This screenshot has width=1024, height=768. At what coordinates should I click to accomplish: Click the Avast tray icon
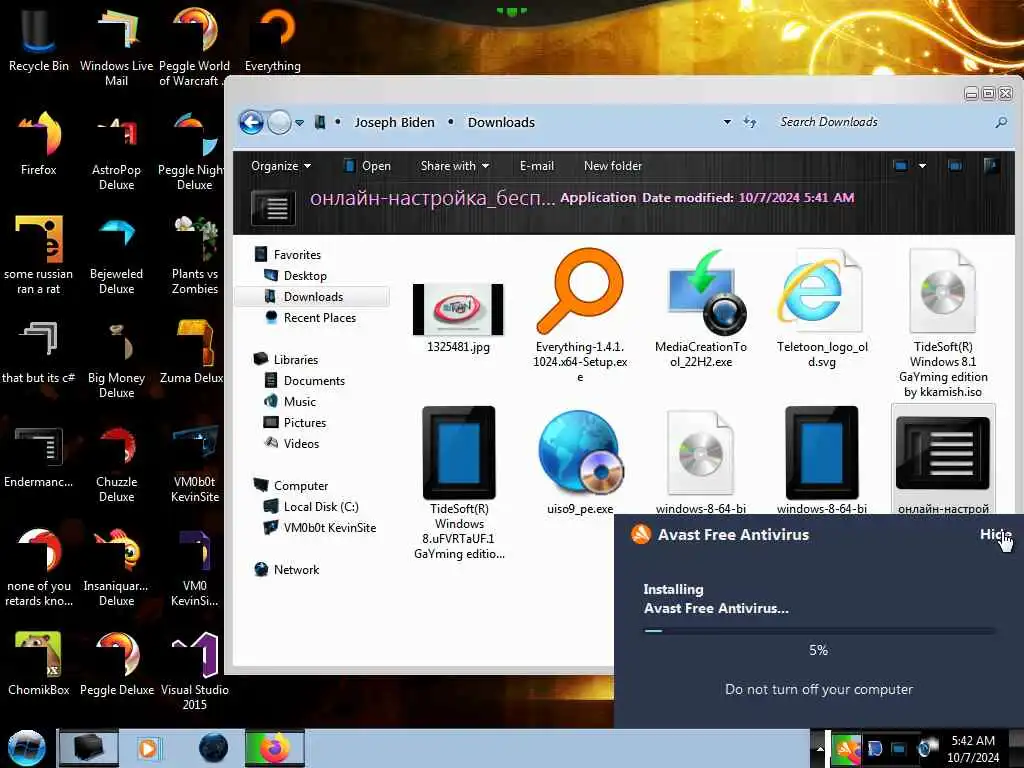(x=846, y=748)
